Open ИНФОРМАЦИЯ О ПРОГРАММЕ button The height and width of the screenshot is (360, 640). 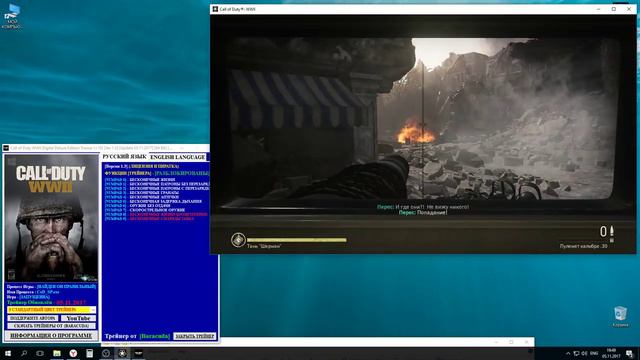[x=51, y=336]
